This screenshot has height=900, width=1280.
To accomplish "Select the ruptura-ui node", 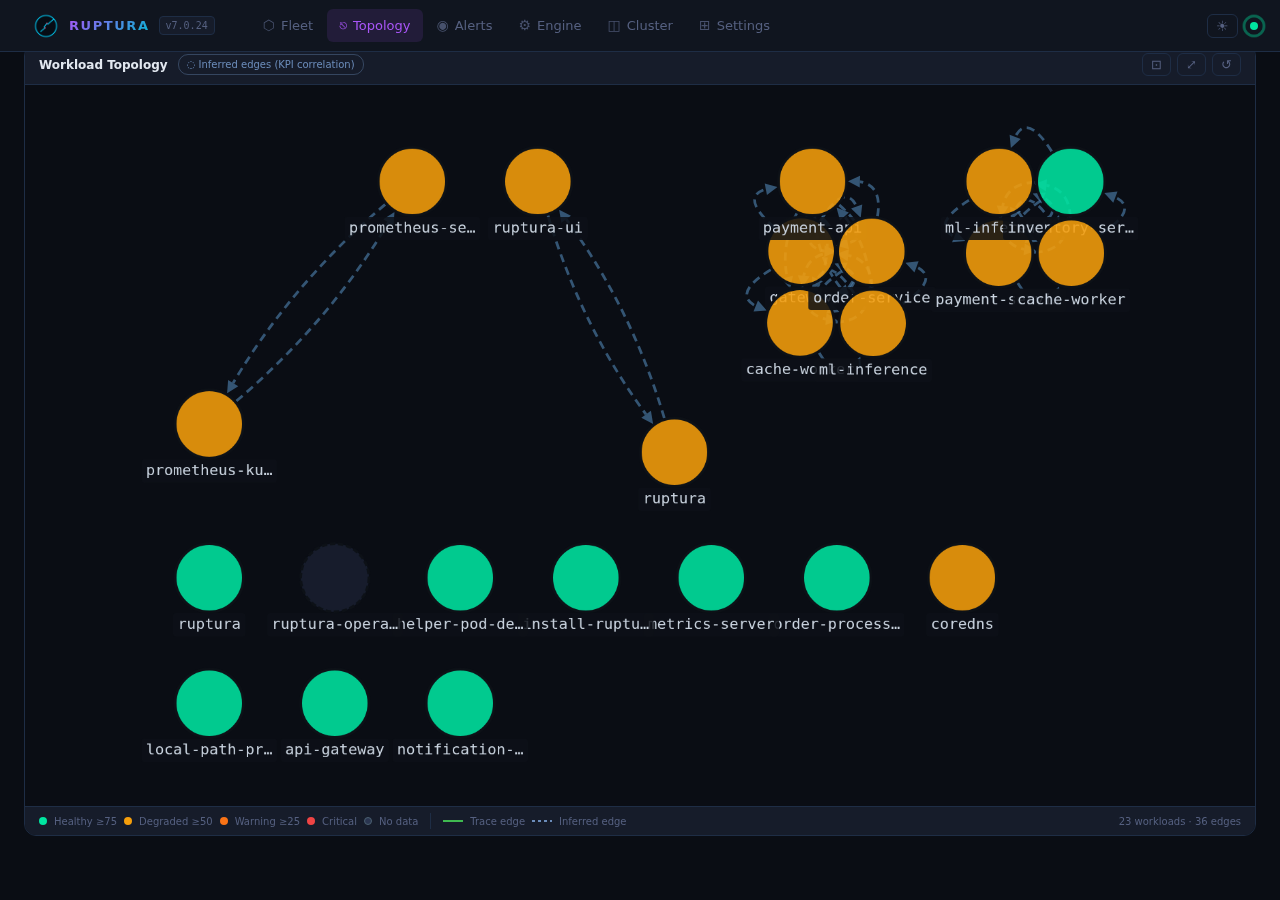I will point(538,181).
